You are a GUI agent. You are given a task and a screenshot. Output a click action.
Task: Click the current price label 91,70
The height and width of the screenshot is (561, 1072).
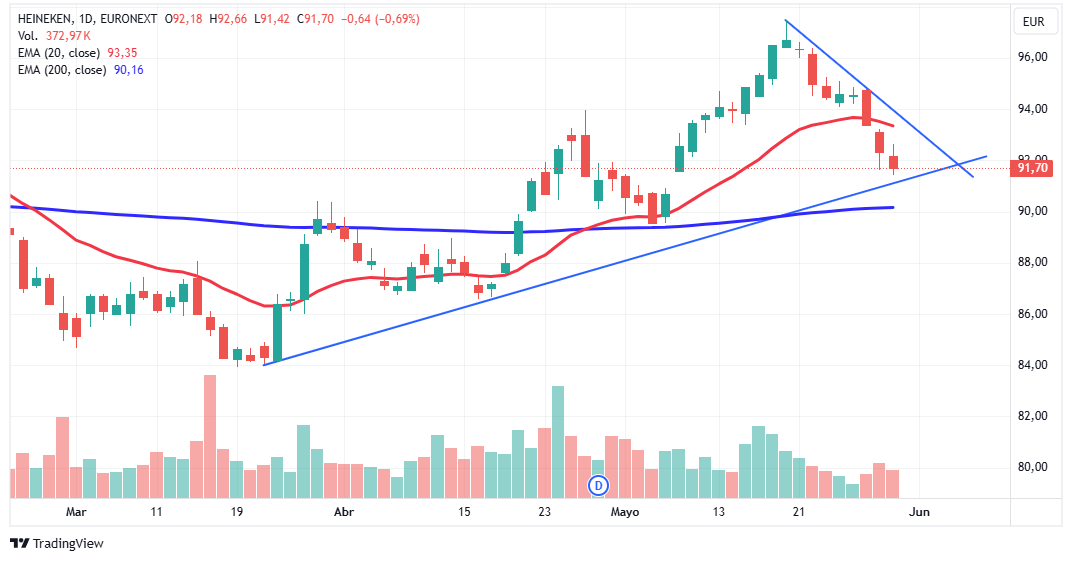pyautogui.click(x=1032, y=168)
